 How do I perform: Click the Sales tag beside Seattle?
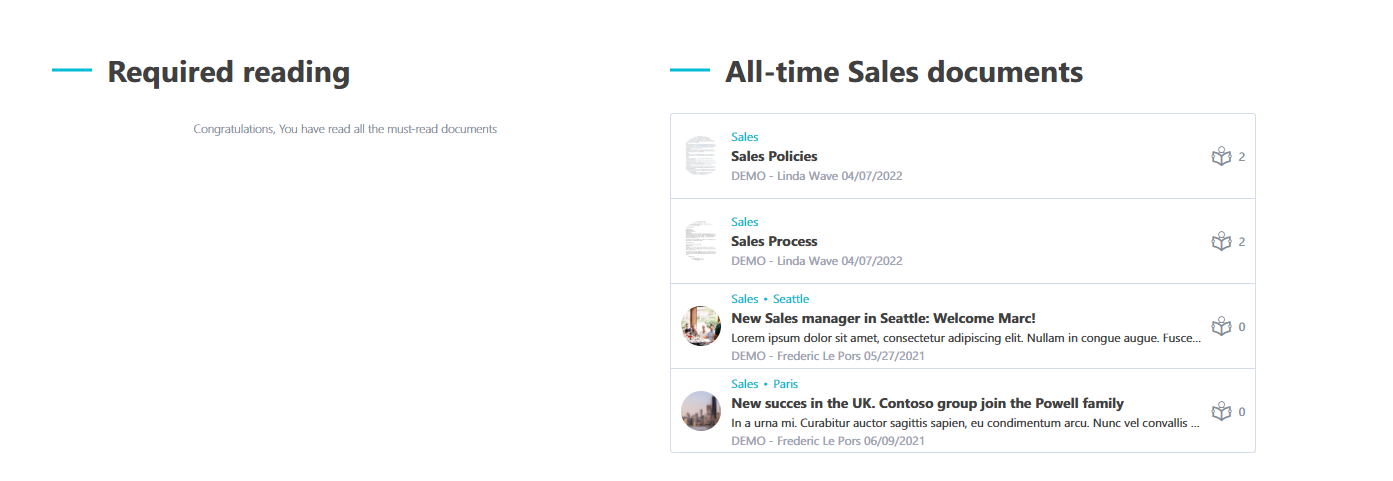[x=745, y=299]
